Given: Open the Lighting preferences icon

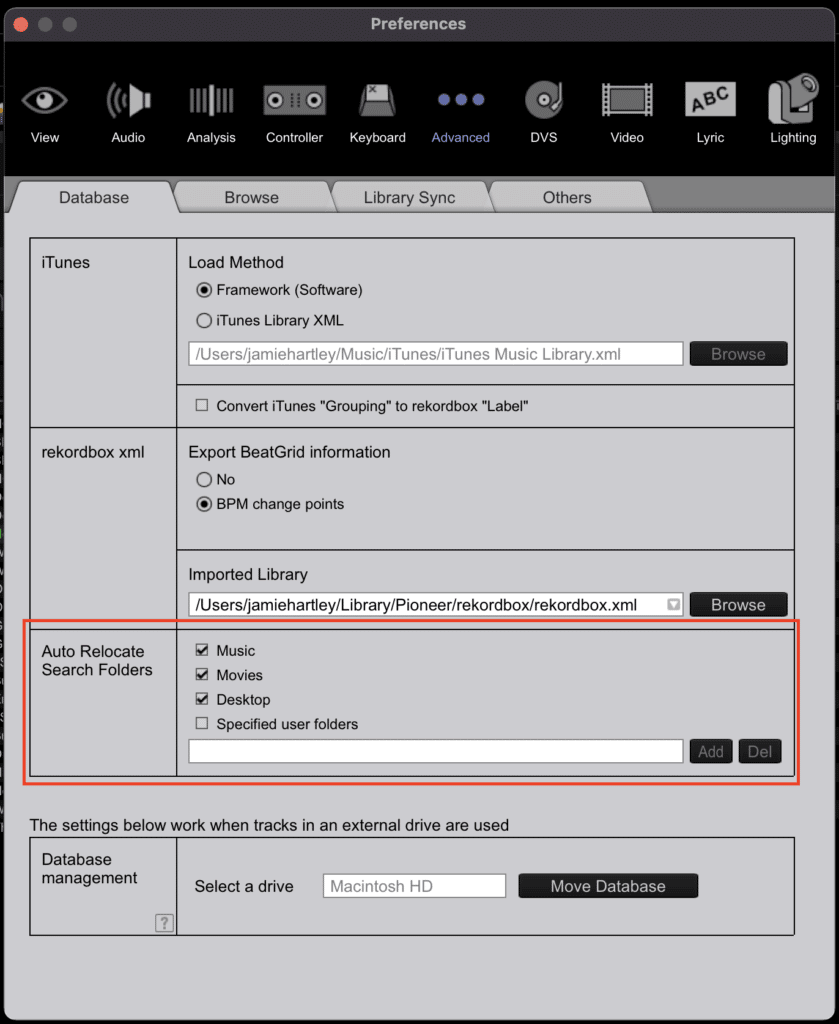Looking at the screenshot, I should coord(793,101).
